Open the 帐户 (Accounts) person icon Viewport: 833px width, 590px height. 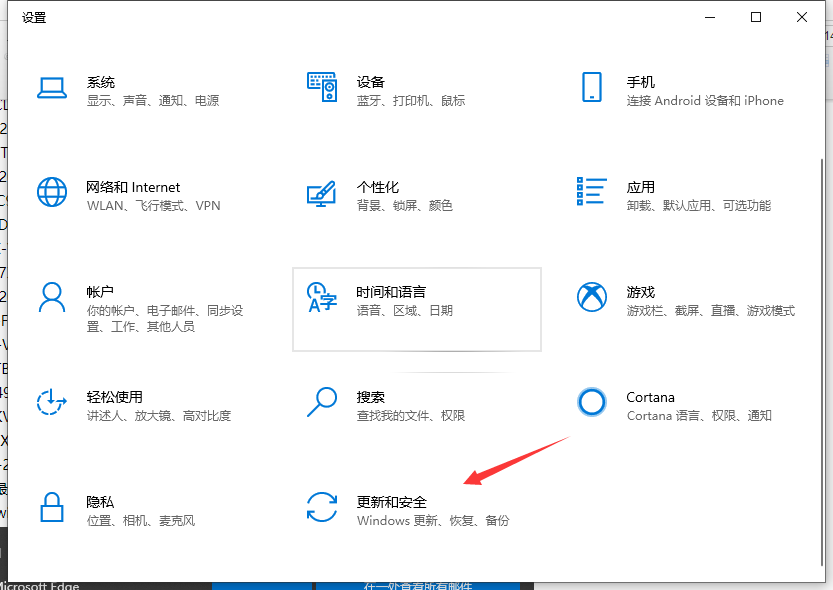tap(51, 297)
